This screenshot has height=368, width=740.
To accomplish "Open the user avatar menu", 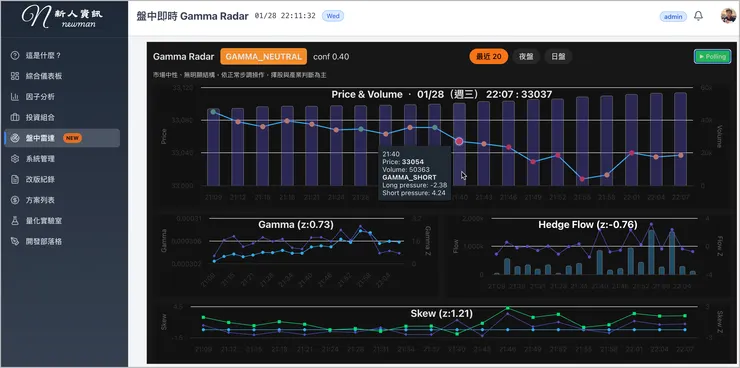I will (728, 16).
